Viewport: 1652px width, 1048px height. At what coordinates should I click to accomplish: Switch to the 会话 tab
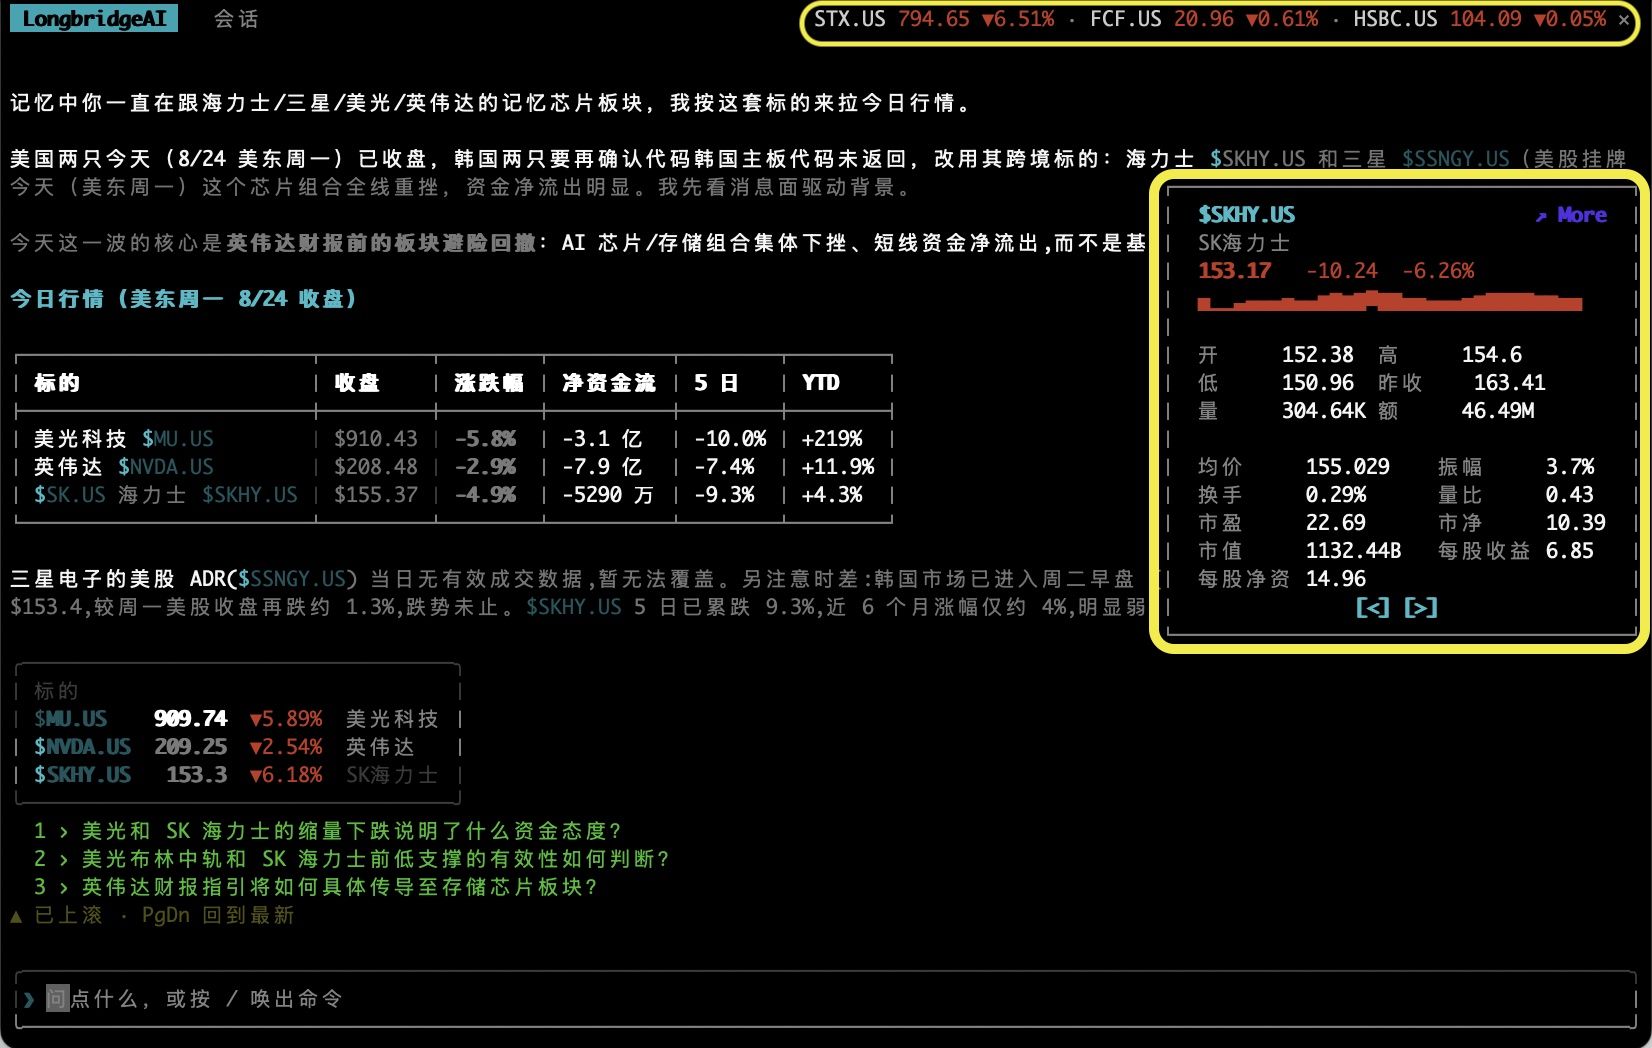[236, 19]
